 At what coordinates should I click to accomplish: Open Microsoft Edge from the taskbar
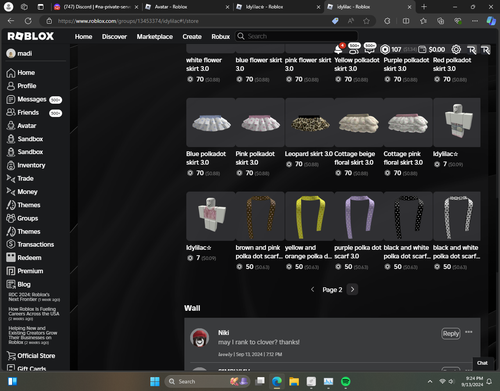pos(277,381)
